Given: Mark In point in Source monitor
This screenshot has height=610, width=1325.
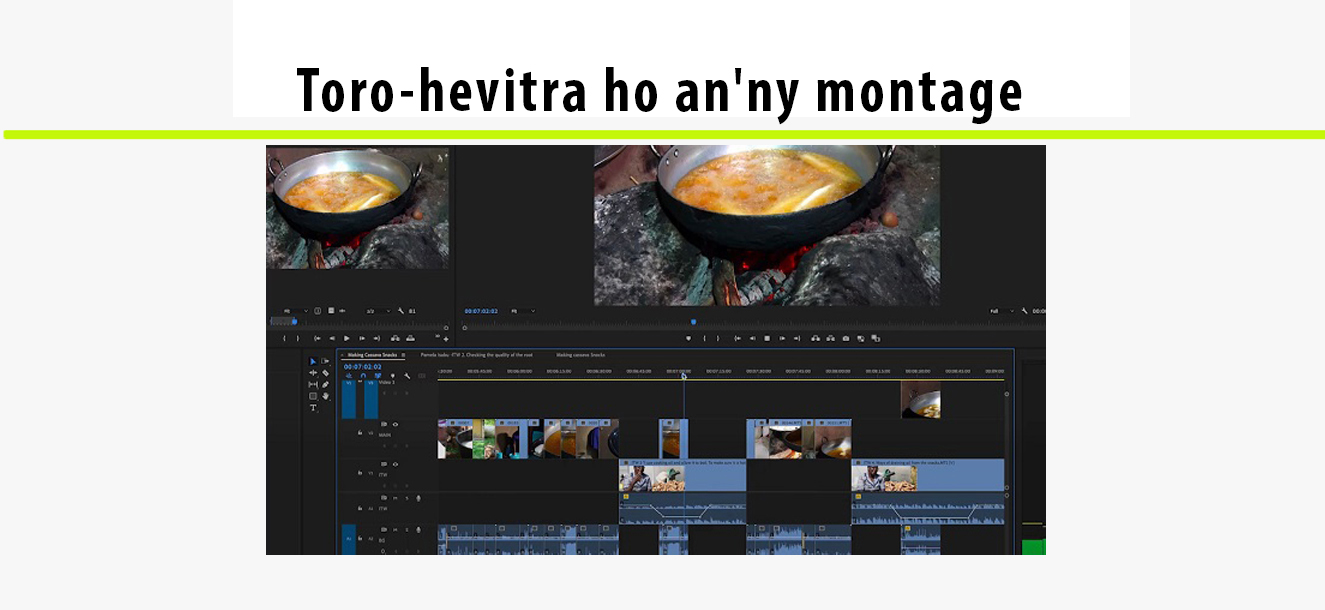Looking at the screenshot, I should tap(284, 338).
